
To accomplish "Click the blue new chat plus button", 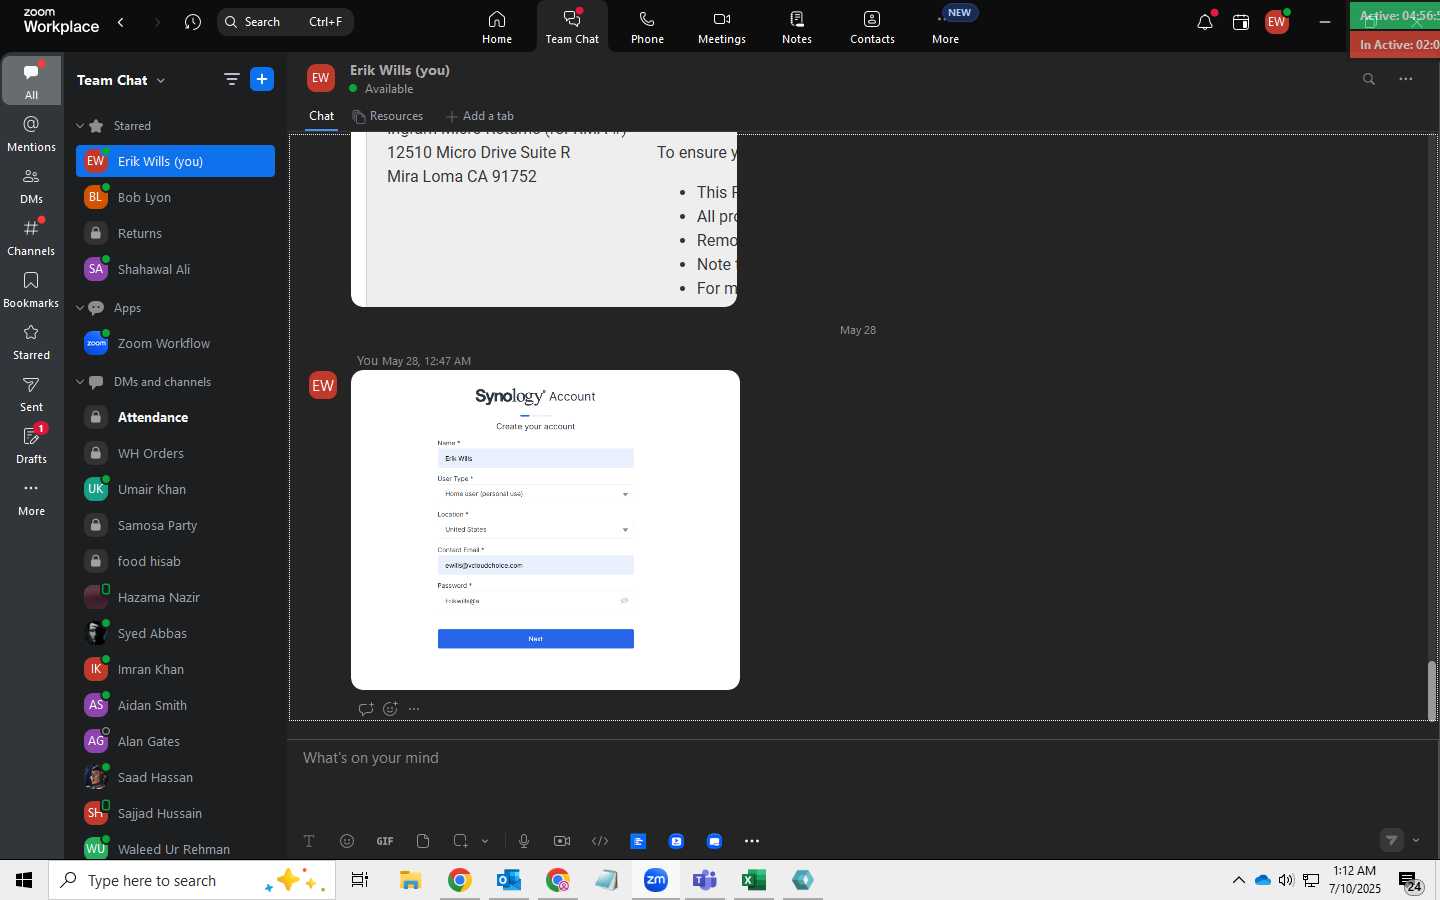I will pyautogui.click(x=262, y=80).
